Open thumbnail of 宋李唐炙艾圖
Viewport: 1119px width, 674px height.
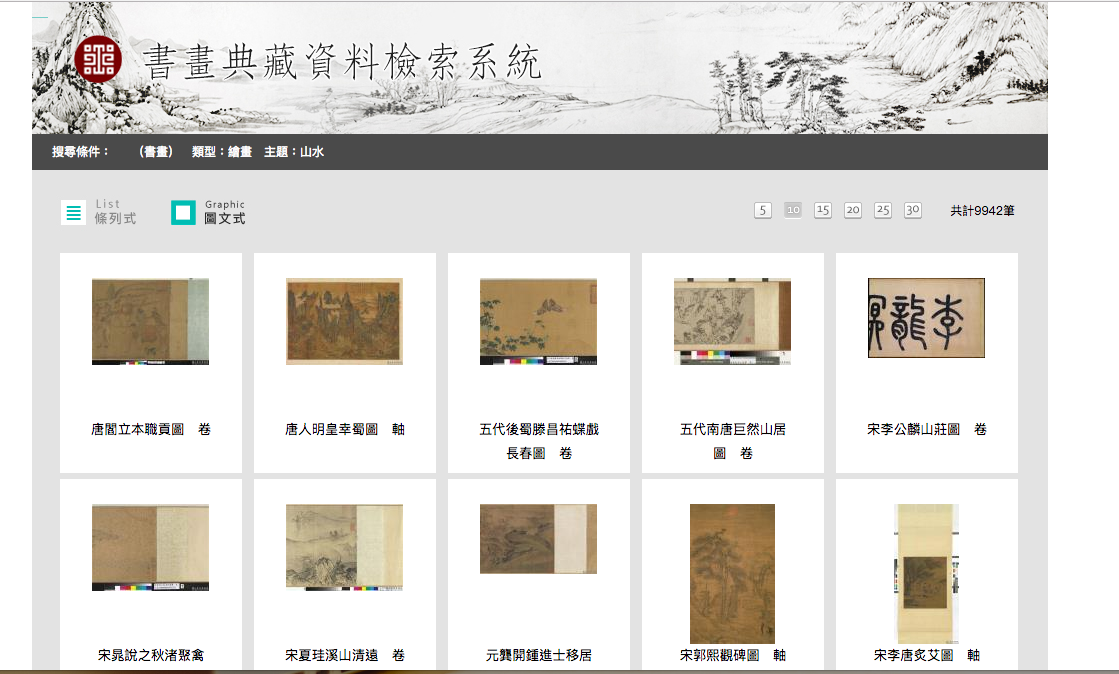(926, 574)
